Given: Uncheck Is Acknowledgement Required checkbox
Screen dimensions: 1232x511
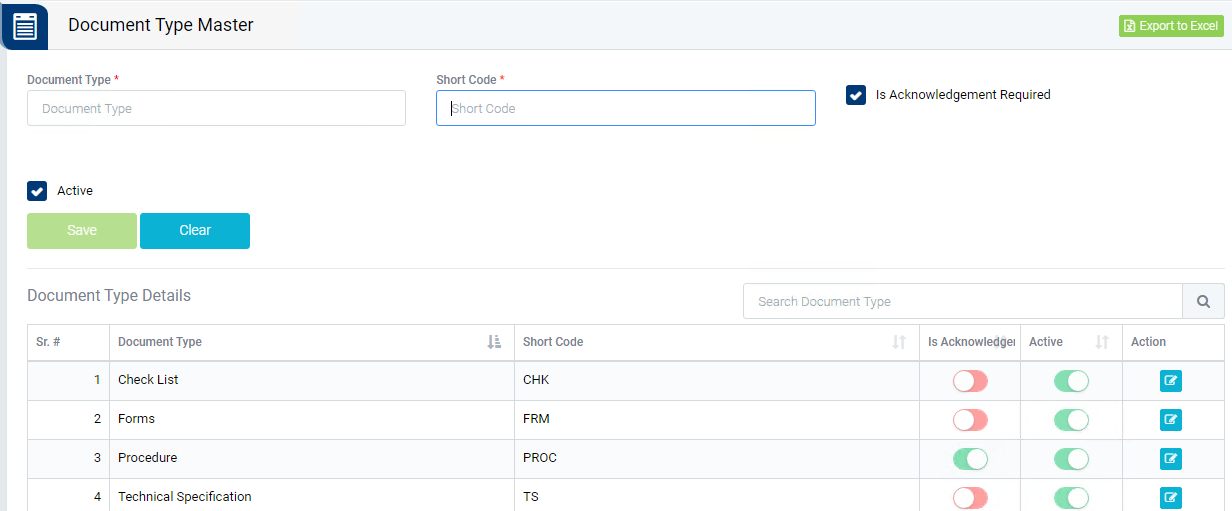Looking at the screenshot, I should (856, 95).
